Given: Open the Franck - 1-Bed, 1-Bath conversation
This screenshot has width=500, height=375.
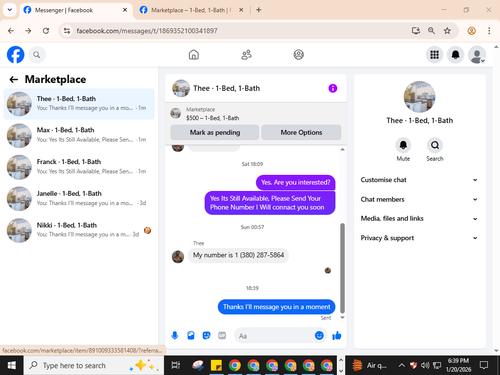Looking at the screenshot, I should point(79,167).
